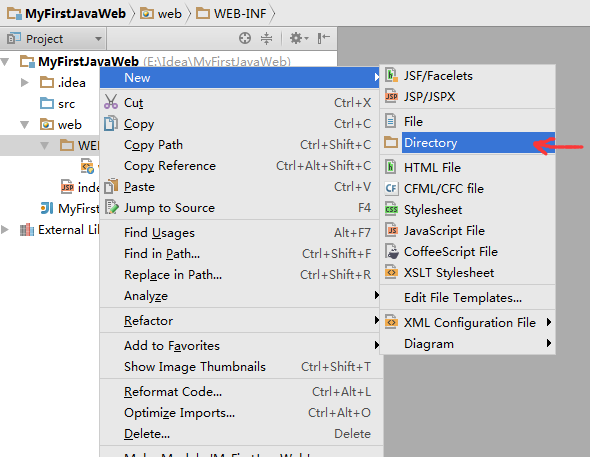
Task: Choose Stylesheet in New submenu
Action: [x=467, y=209]
